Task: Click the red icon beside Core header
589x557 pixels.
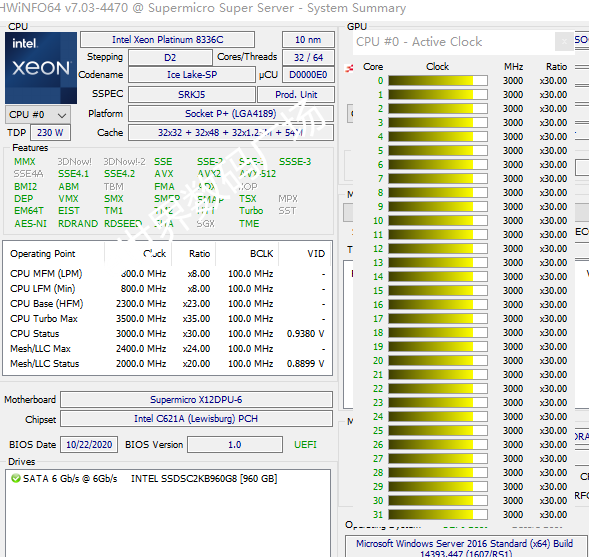Action: tap(350, 68)
